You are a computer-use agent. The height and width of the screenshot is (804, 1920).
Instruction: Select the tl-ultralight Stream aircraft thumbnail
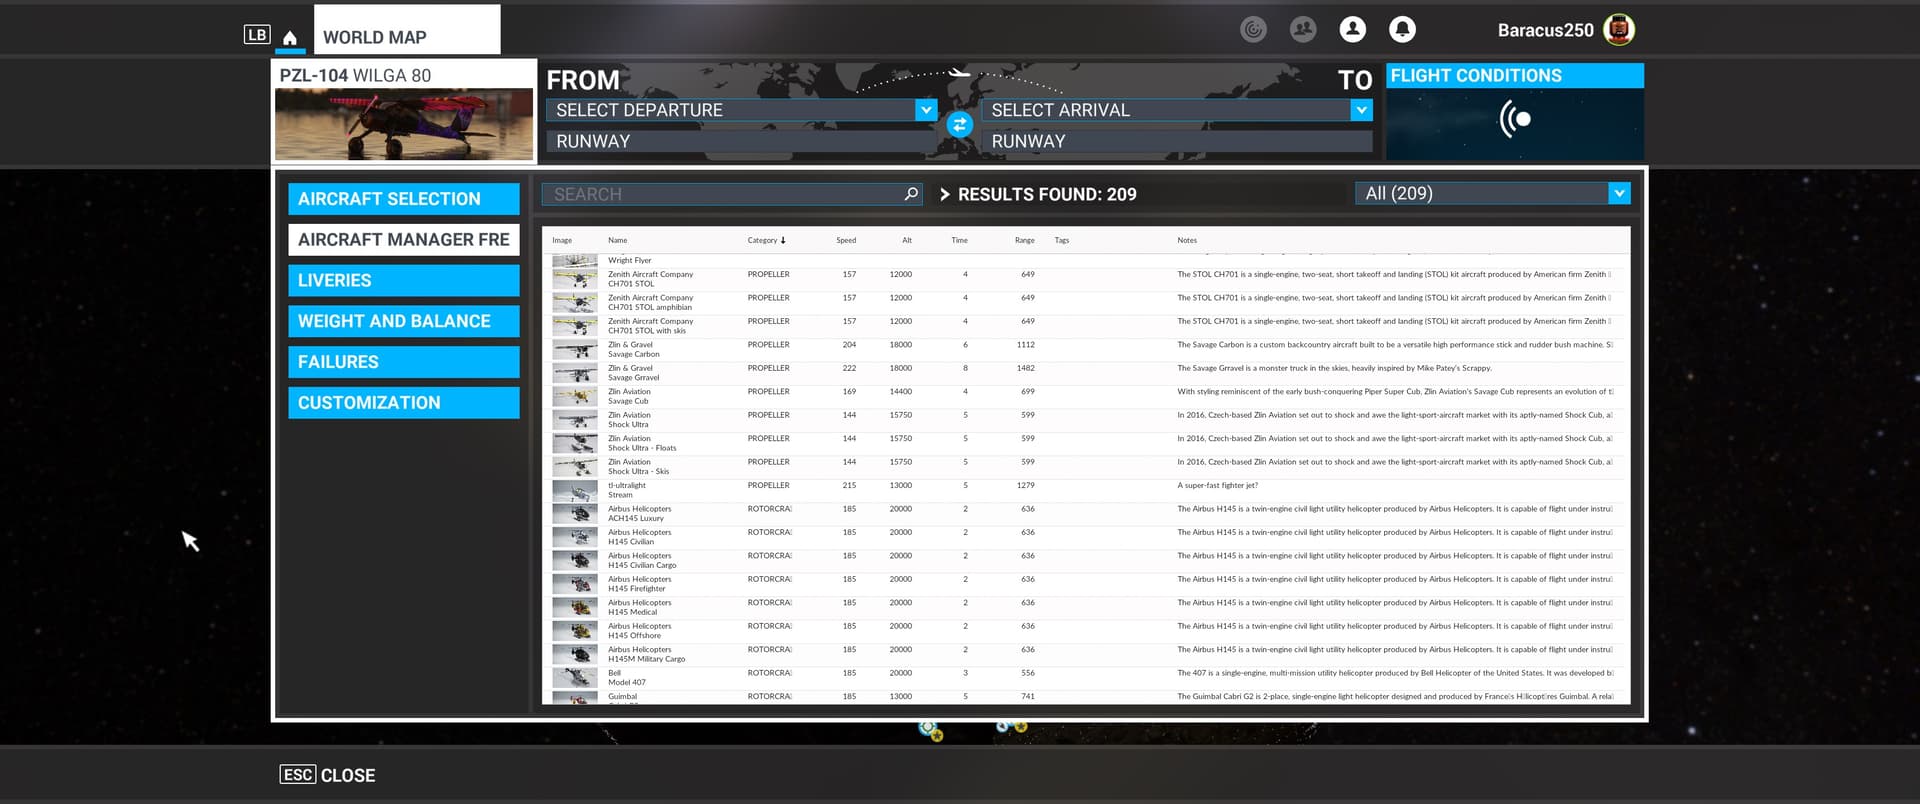[x=575, y=491]
